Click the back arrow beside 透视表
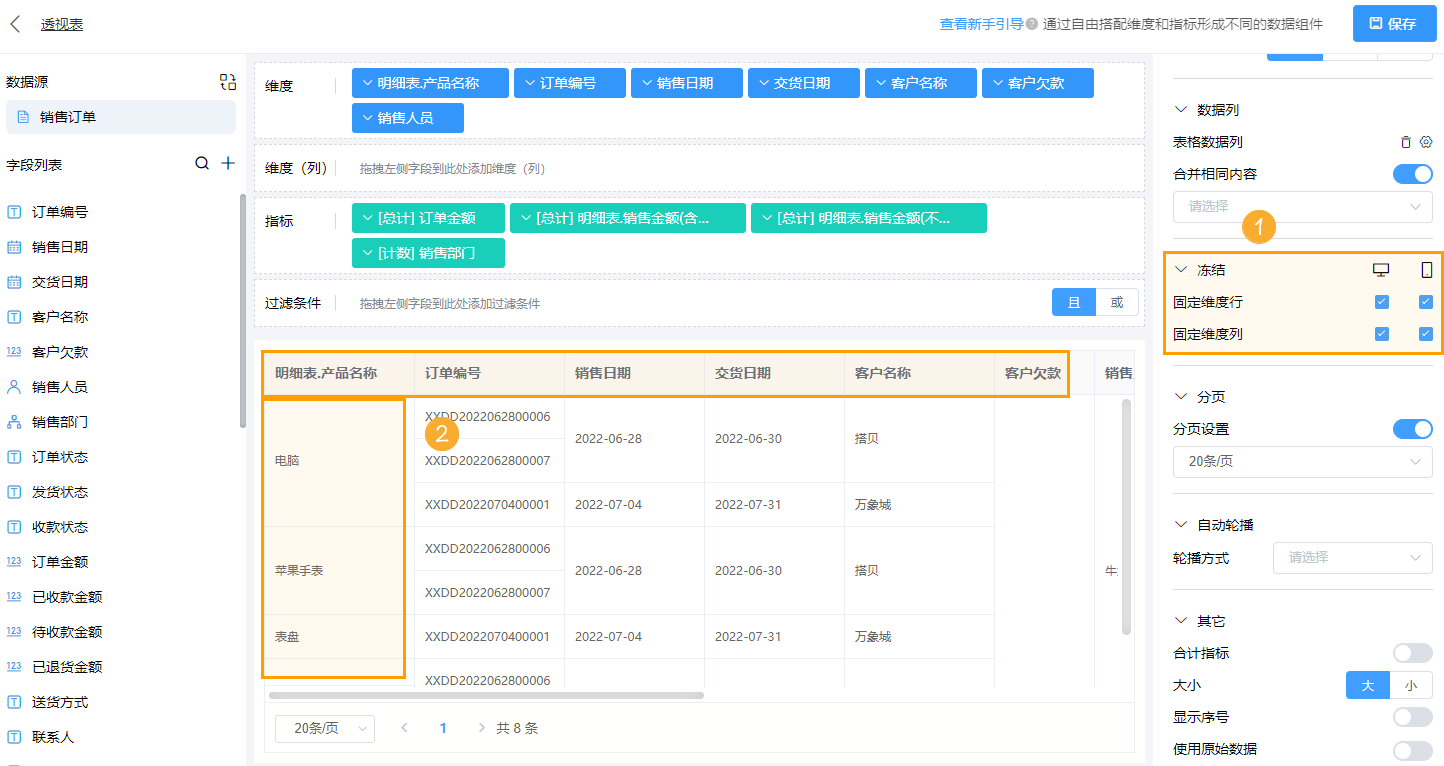 tap(15, 24)
